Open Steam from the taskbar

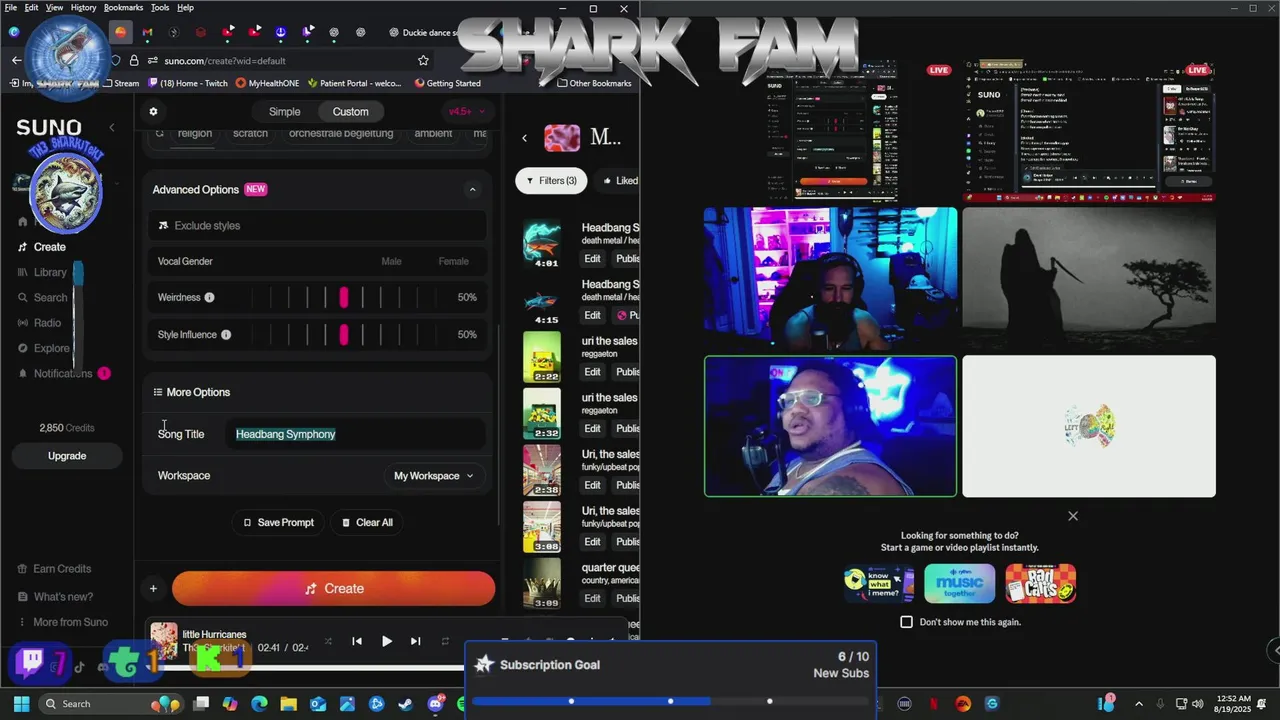coord(405,704)
